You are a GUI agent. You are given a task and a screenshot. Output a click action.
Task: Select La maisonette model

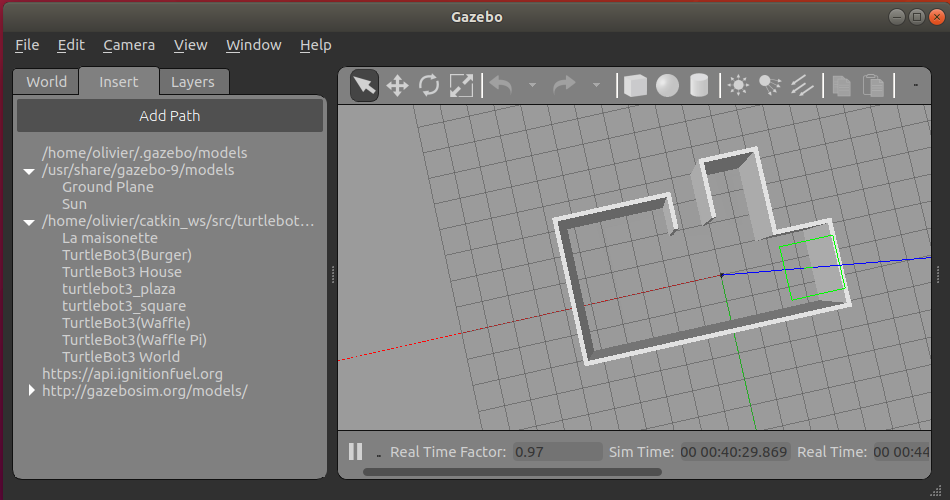(110, 238)
